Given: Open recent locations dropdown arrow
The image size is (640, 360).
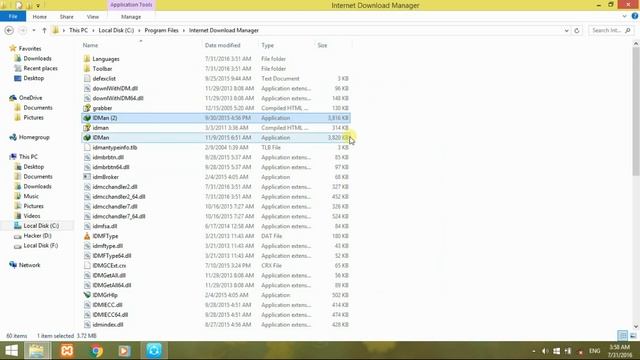Looking at the screenshot, I should click(x=34, y=30).
